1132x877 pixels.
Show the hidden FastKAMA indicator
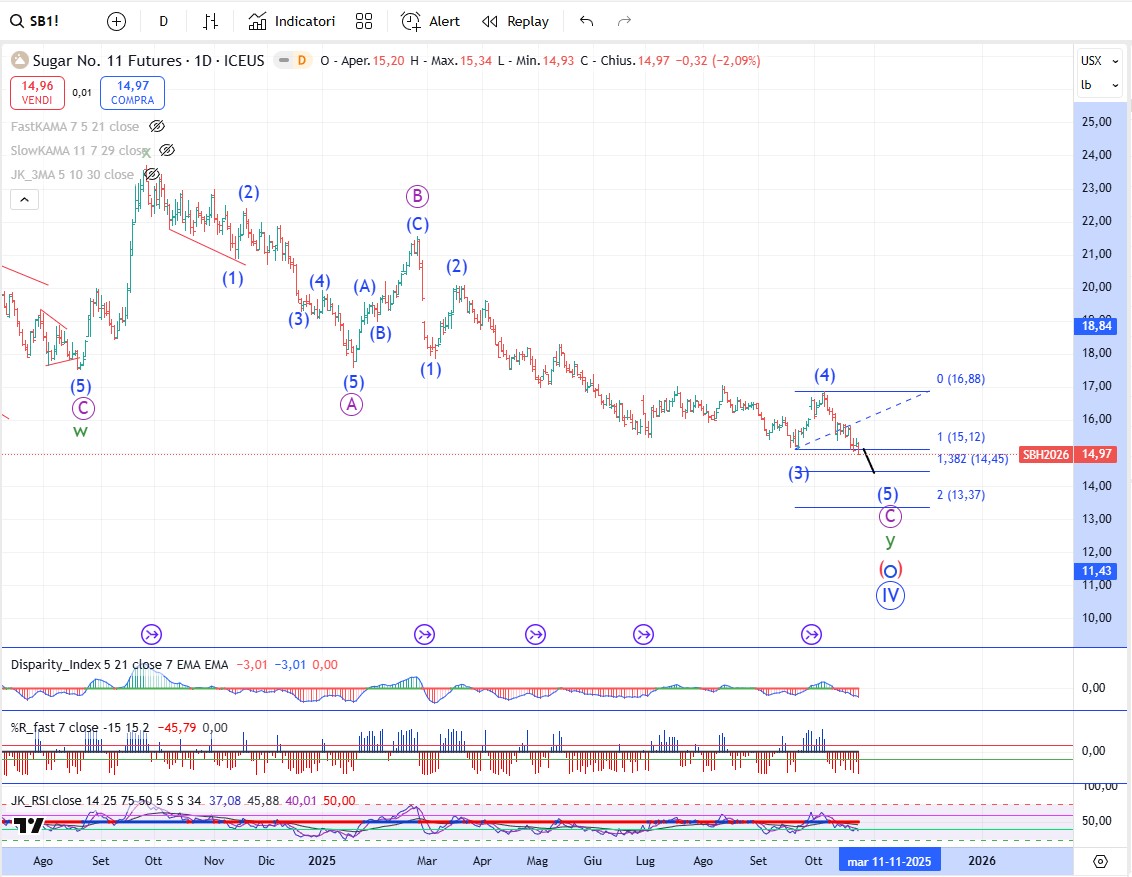156,126
